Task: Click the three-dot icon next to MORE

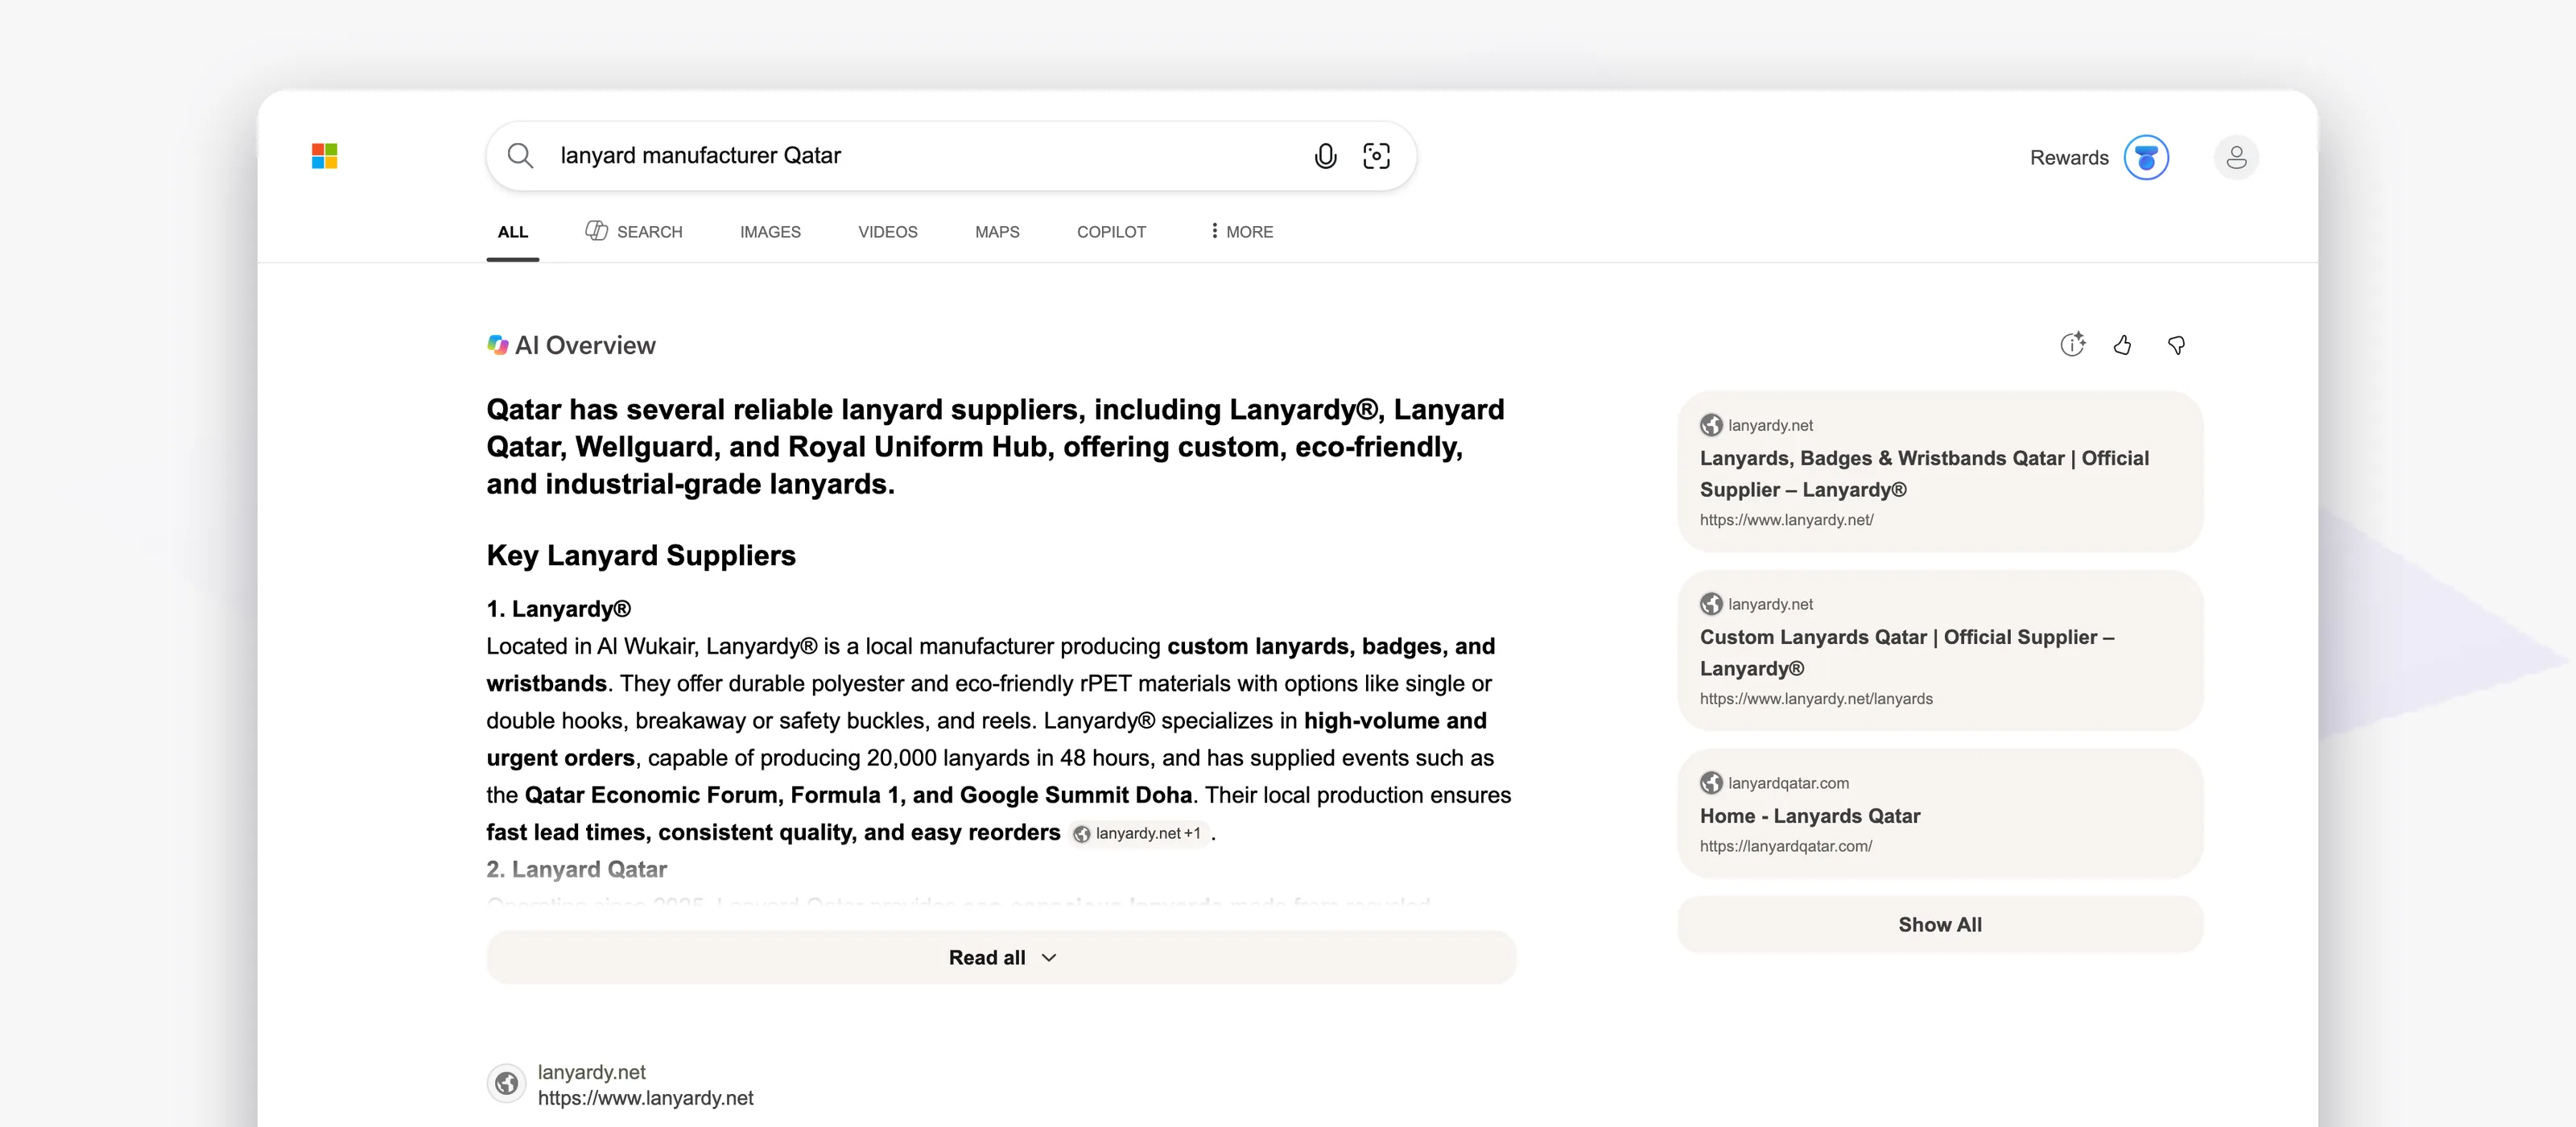Action: (1214, 231)
